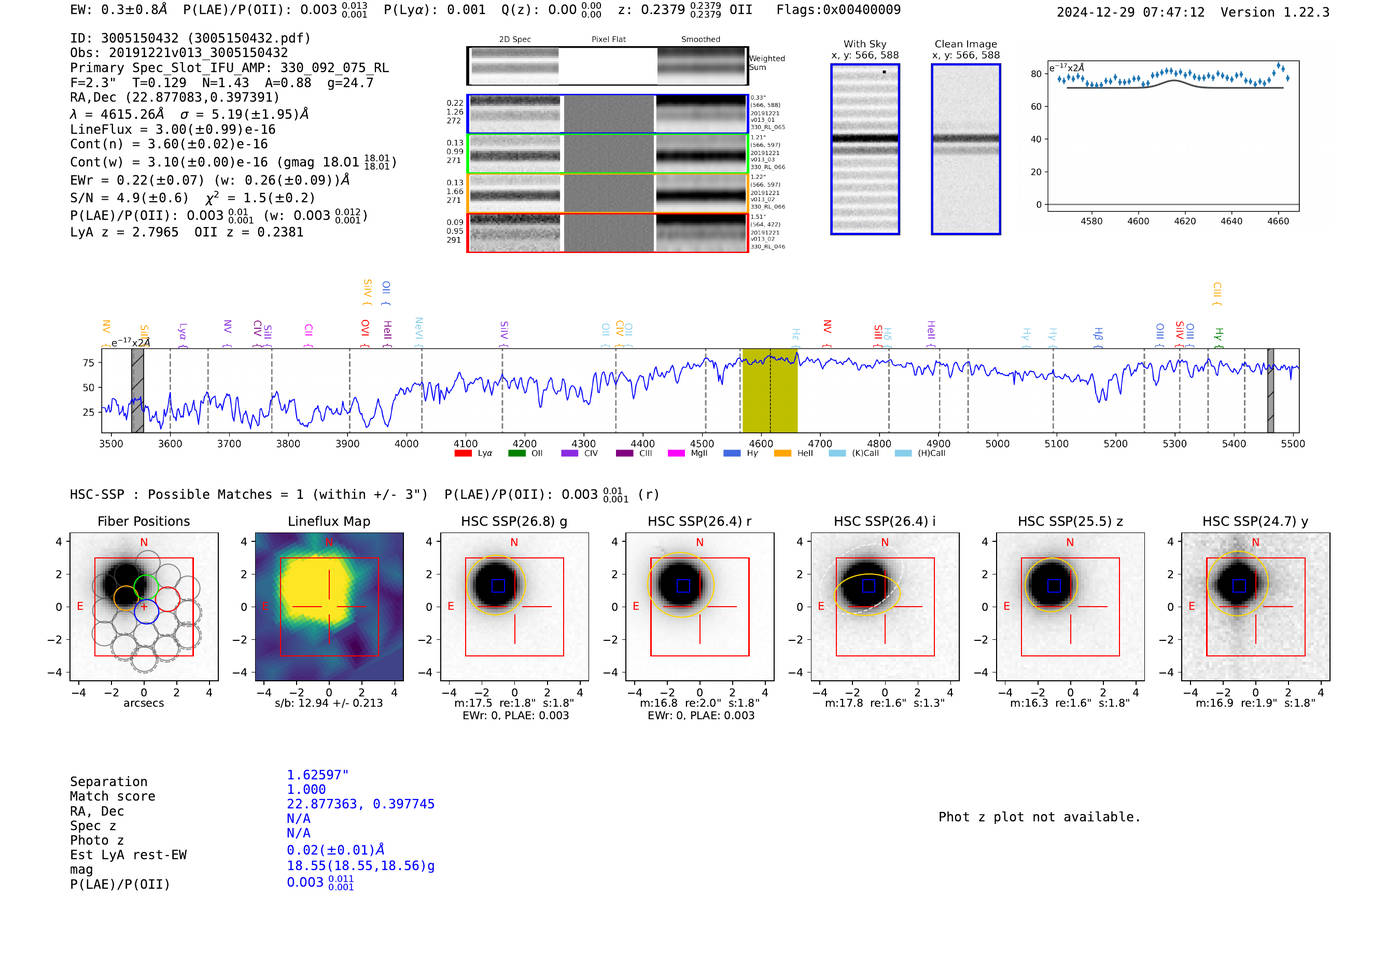Select the red-bordered 2D spectrum fiber row
This screenshot has height=953, width=1400.
pos(607,232)
